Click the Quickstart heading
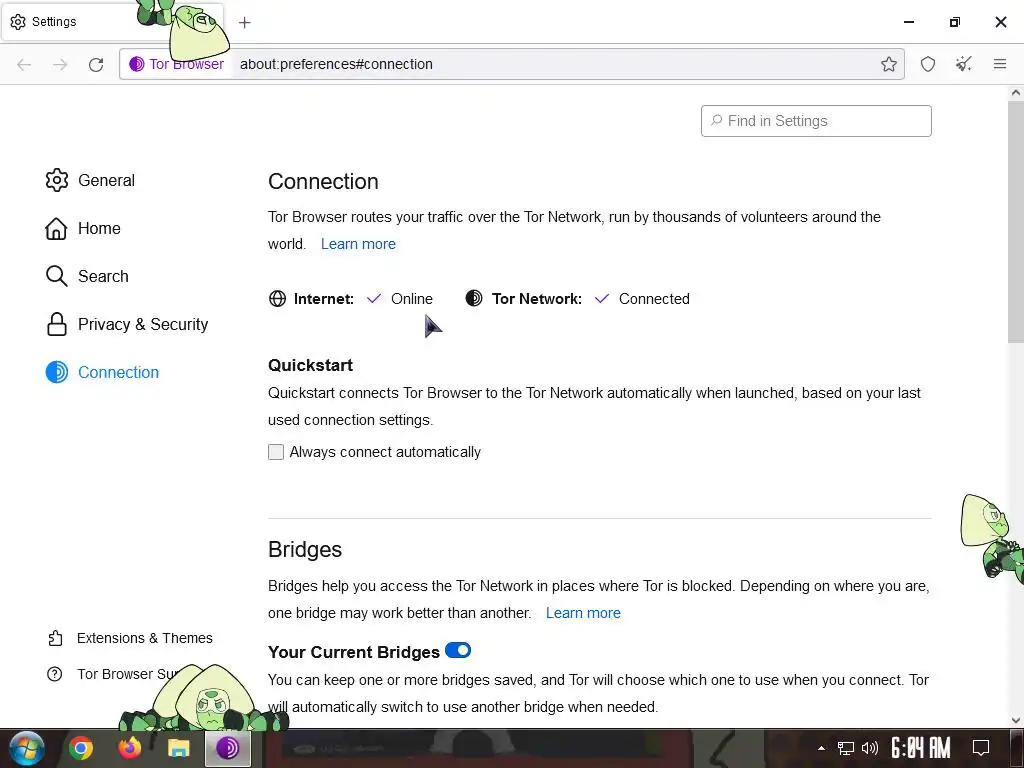Viewport: 1024px width, 768px height. [x=310, y=365]
